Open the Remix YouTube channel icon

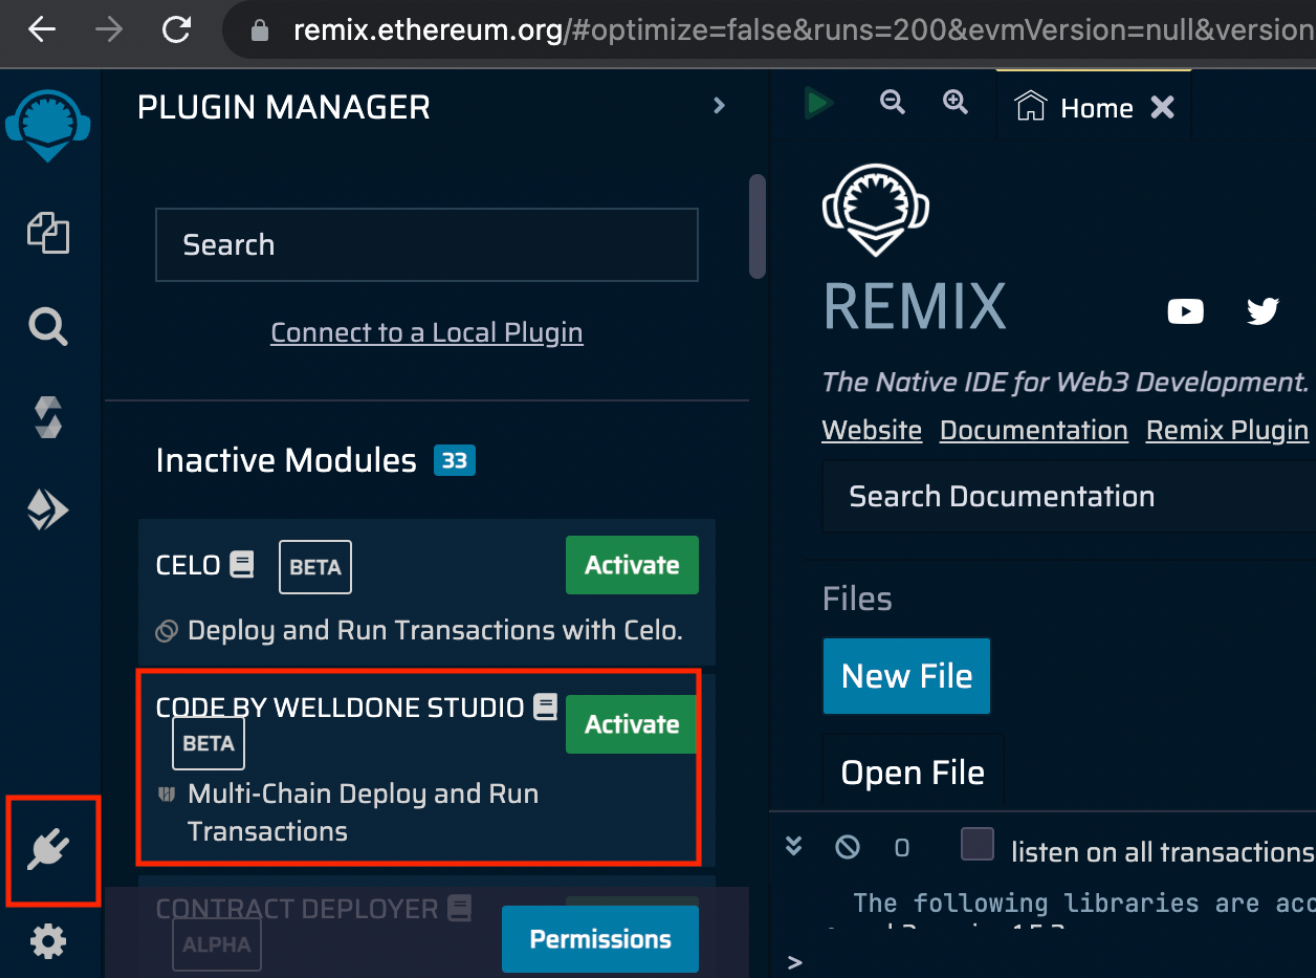(x=1185, y=311)
